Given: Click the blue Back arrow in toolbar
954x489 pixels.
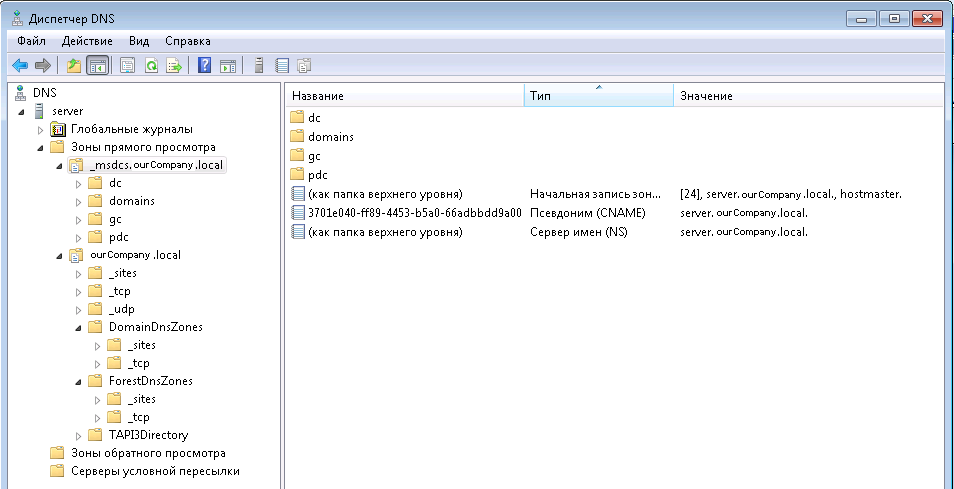Looking at the screenshot, I should (x=19, y=66).
